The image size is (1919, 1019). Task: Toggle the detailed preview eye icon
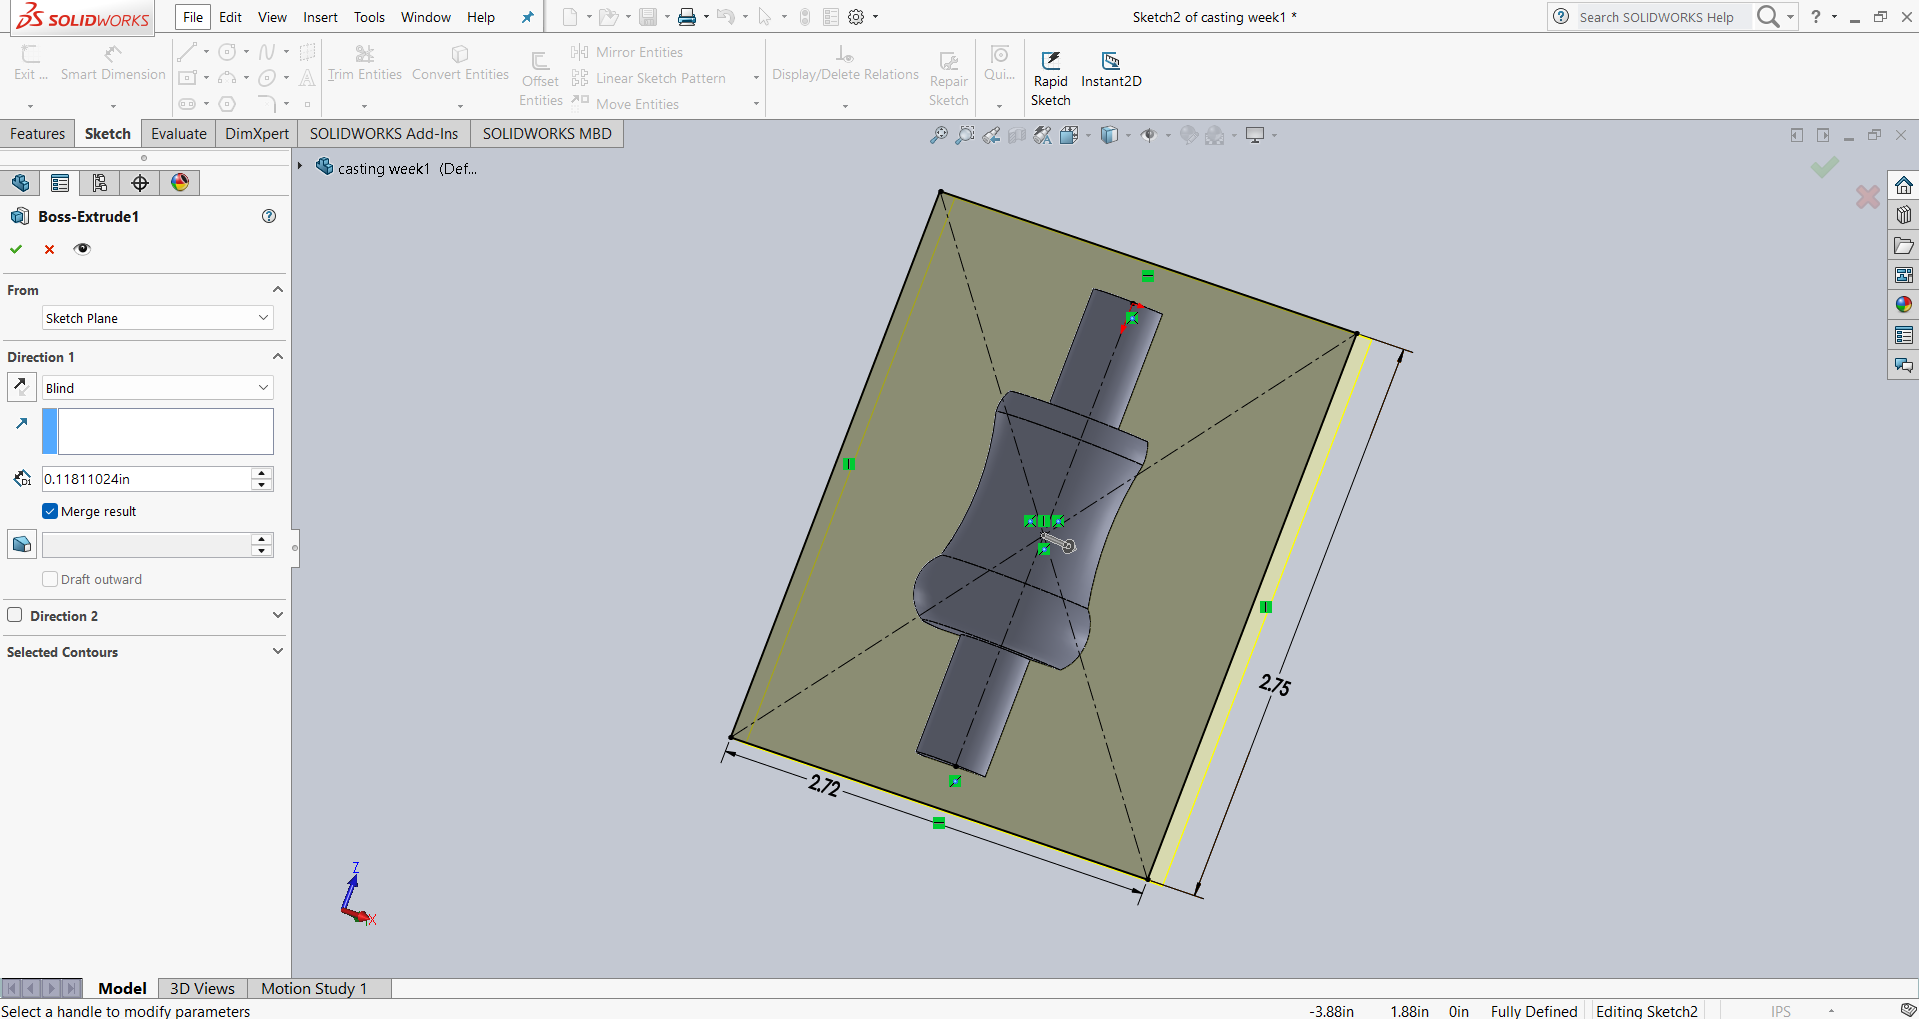pos(82,249)
